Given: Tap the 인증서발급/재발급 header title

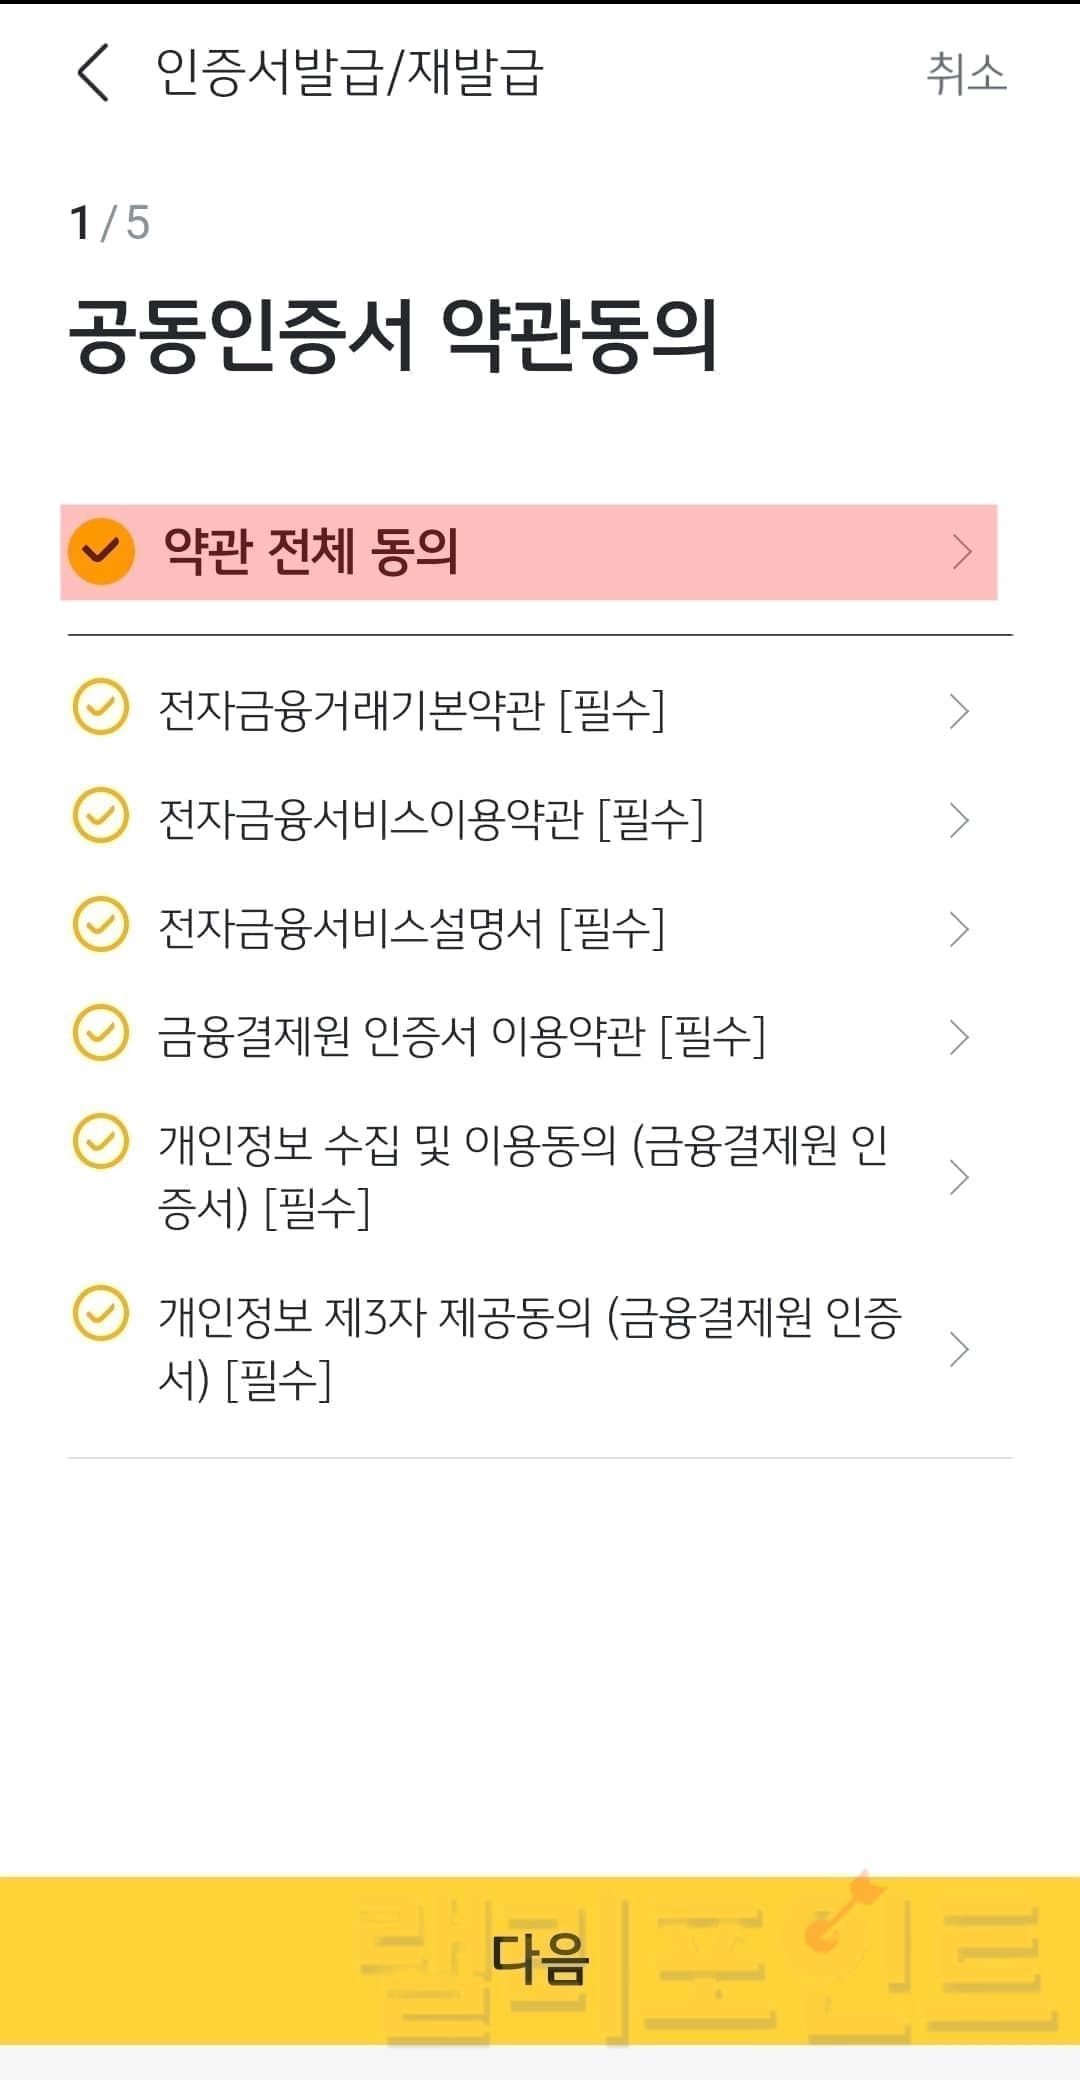Looking at the screenshot, I should click(x=349, y=74).
